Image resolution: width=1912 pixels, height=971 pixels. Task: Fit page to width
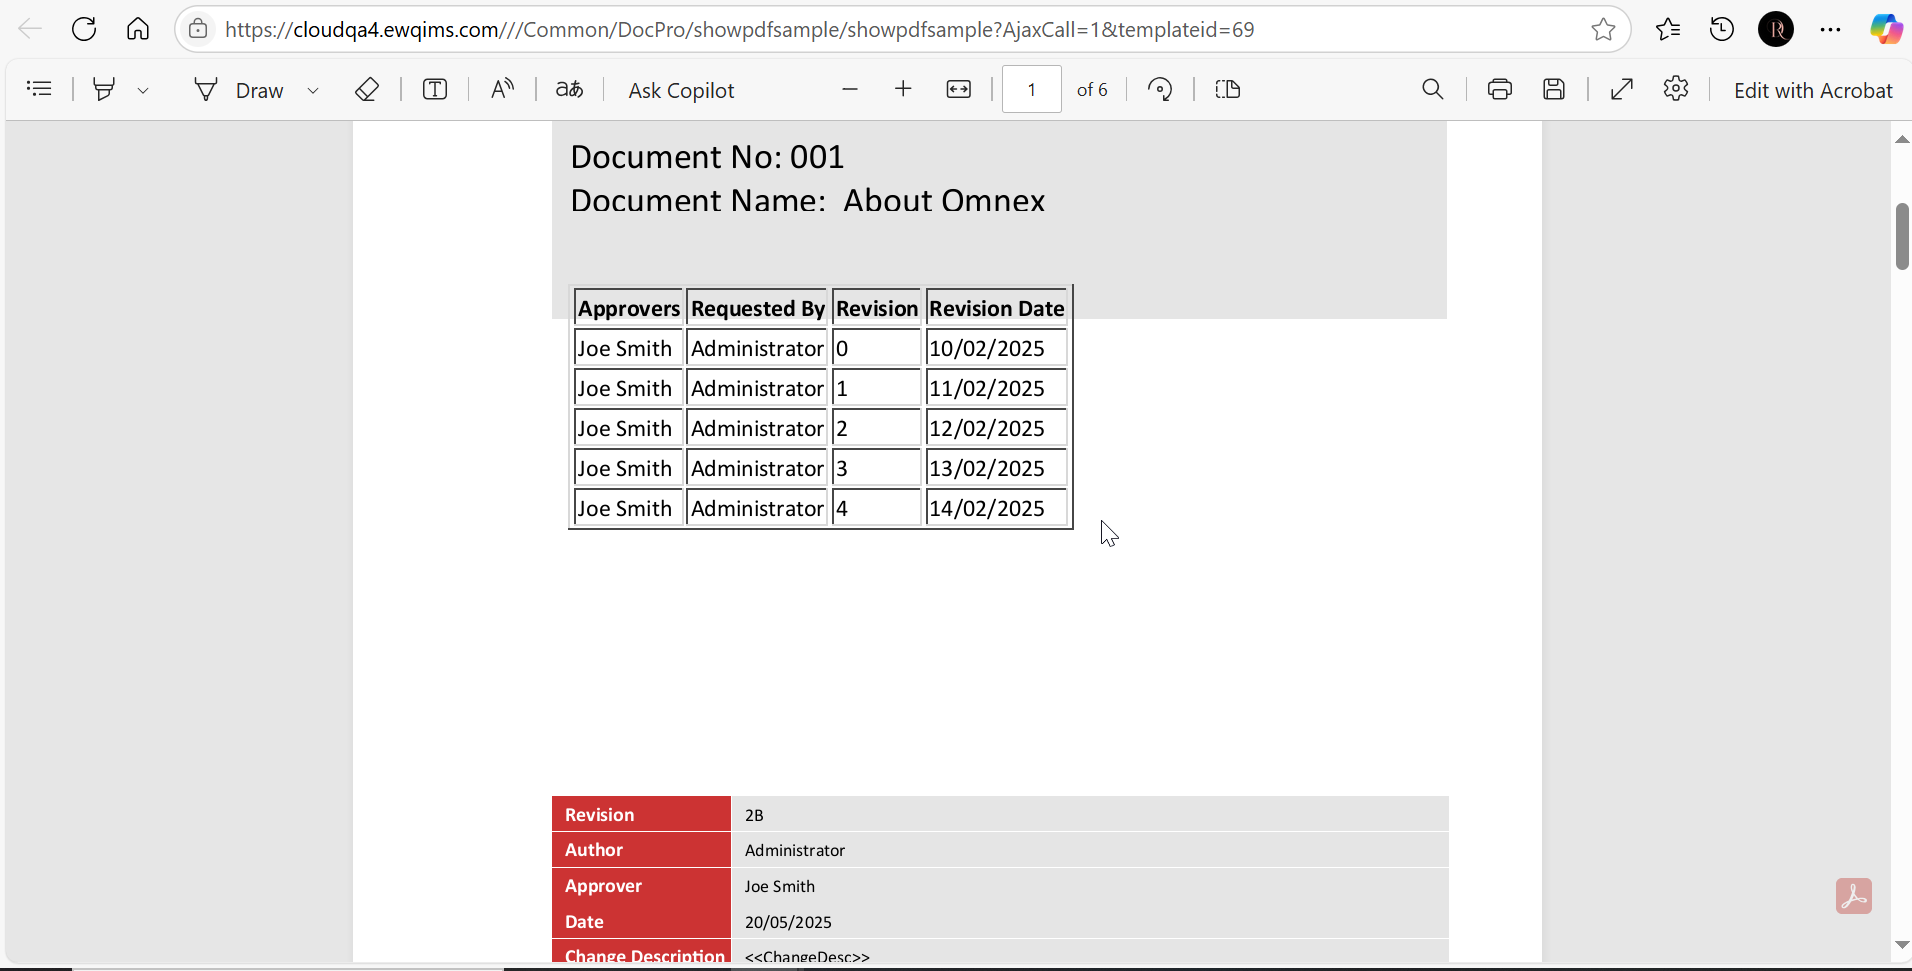tap(958, 89)
